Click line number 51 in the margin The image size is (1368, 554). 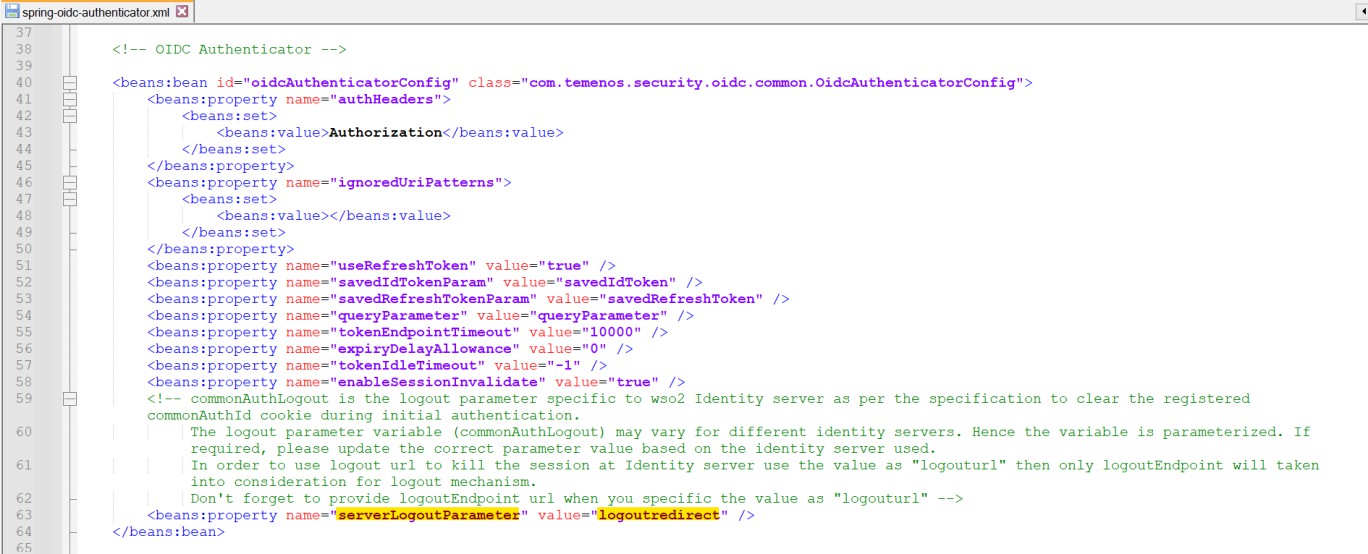(x=23, y=266)
